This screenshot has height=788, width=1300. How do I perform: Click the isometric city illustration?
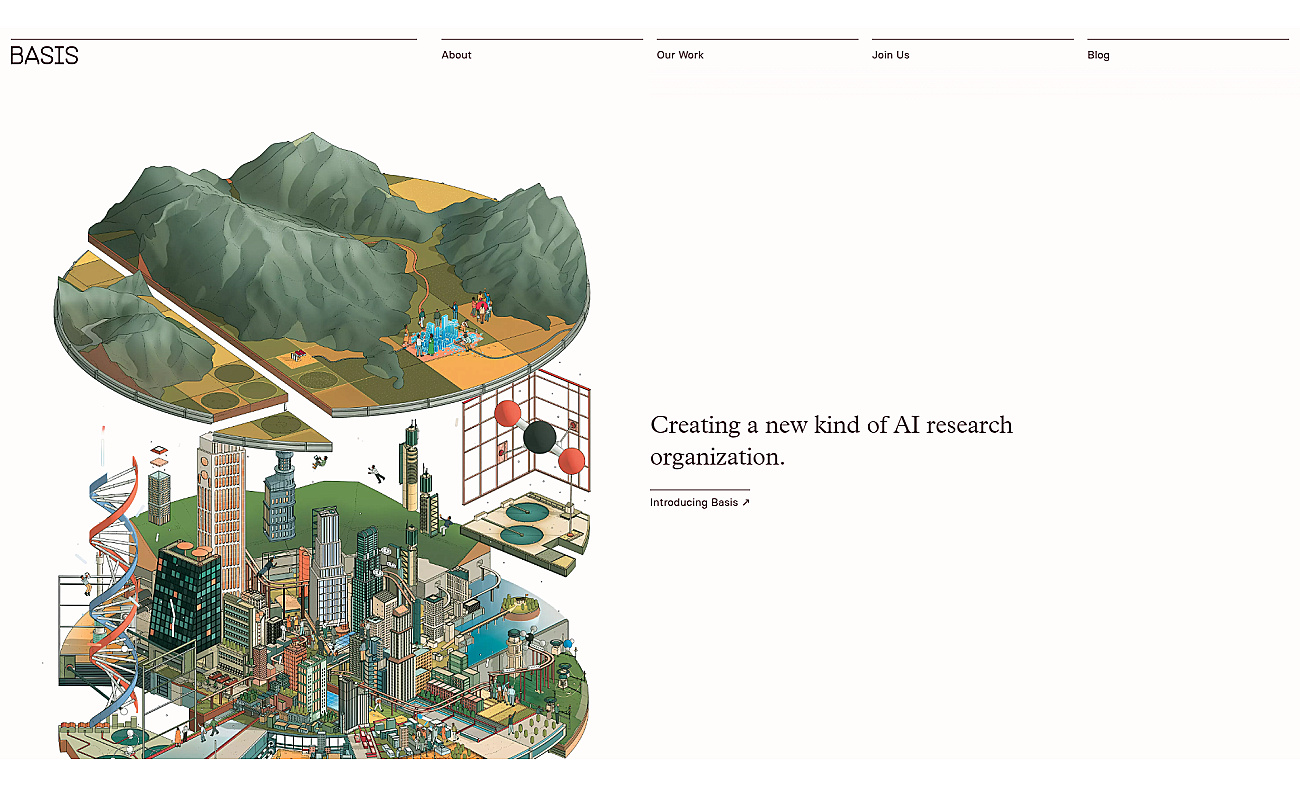click(x=321, y=445)
